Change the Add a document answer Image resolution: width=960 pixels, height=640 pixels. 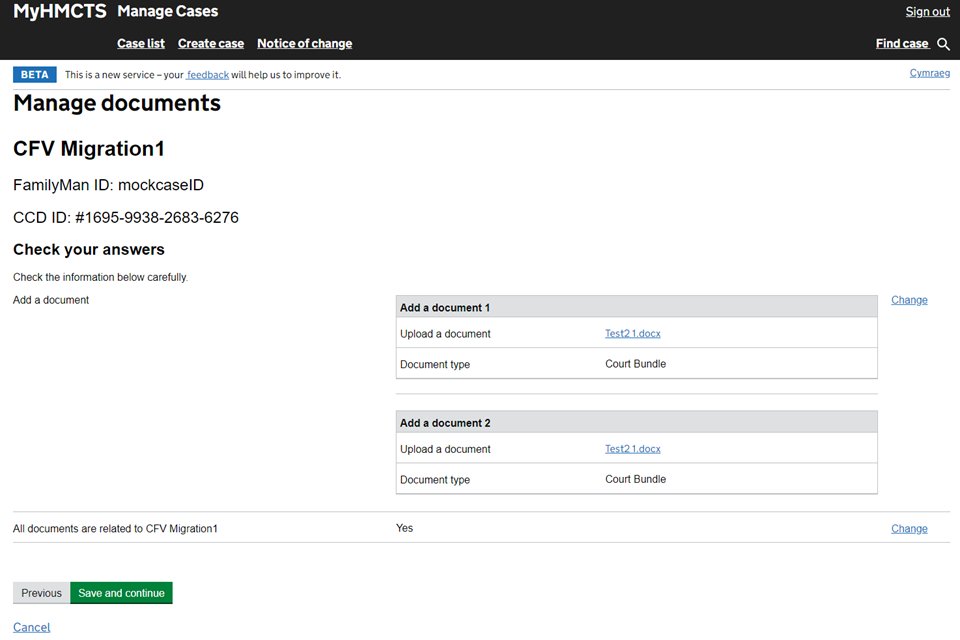(909, 300)
